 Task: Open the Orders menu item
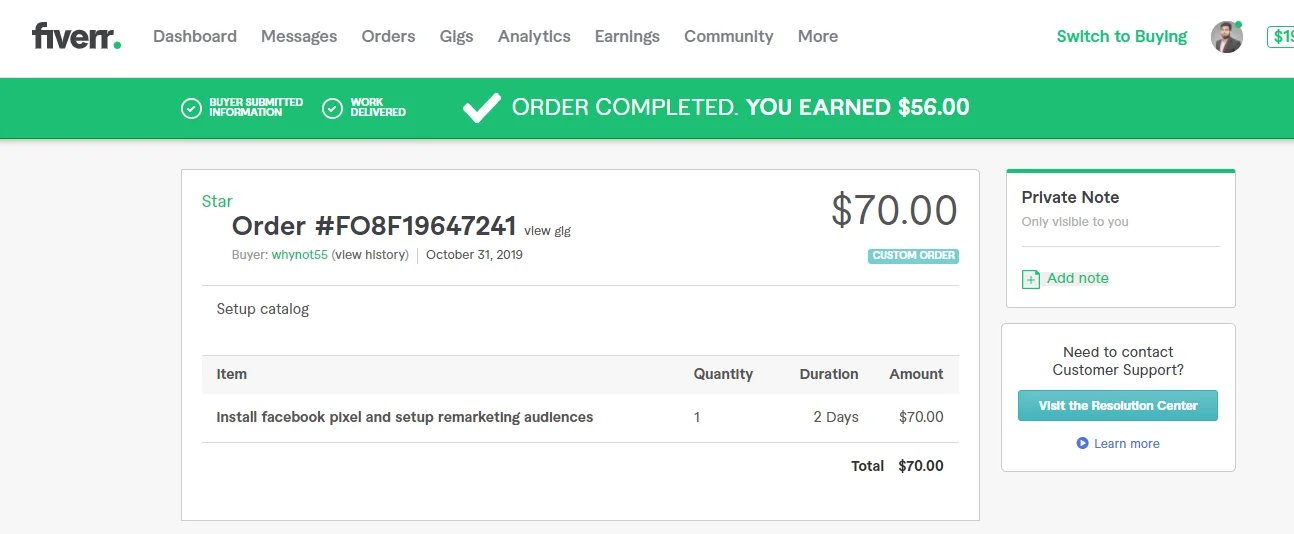coord(388,37)
